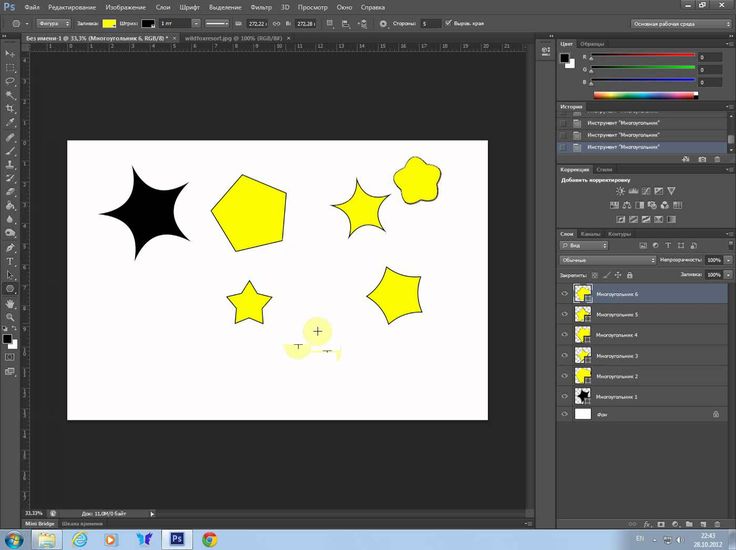Screen dimensions: 736x550
Task: Select the Lasso tool
Action: pos(10,80)
